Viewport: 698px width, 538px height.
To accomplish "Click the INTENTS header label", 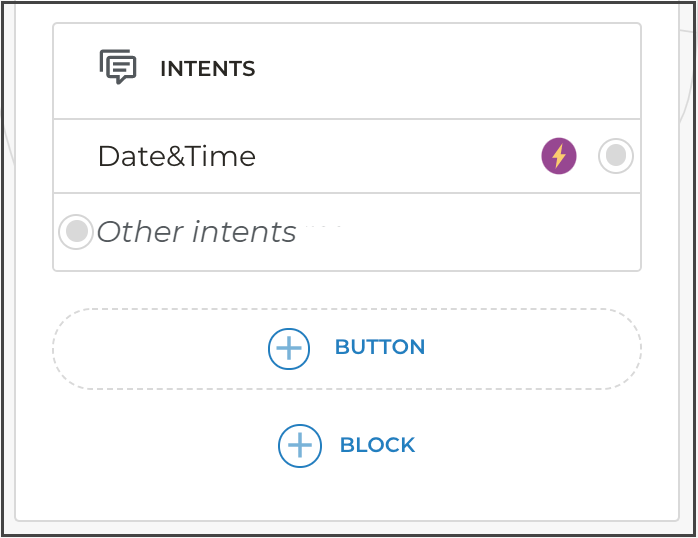I will click(x=207, y=69).
